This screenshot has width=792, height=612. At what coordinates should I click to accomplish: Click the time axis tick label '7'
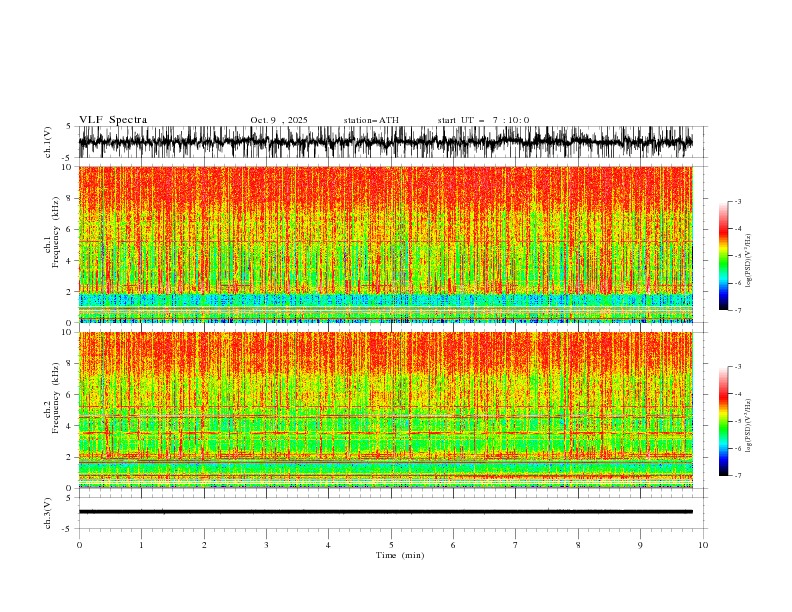point(516,545)
